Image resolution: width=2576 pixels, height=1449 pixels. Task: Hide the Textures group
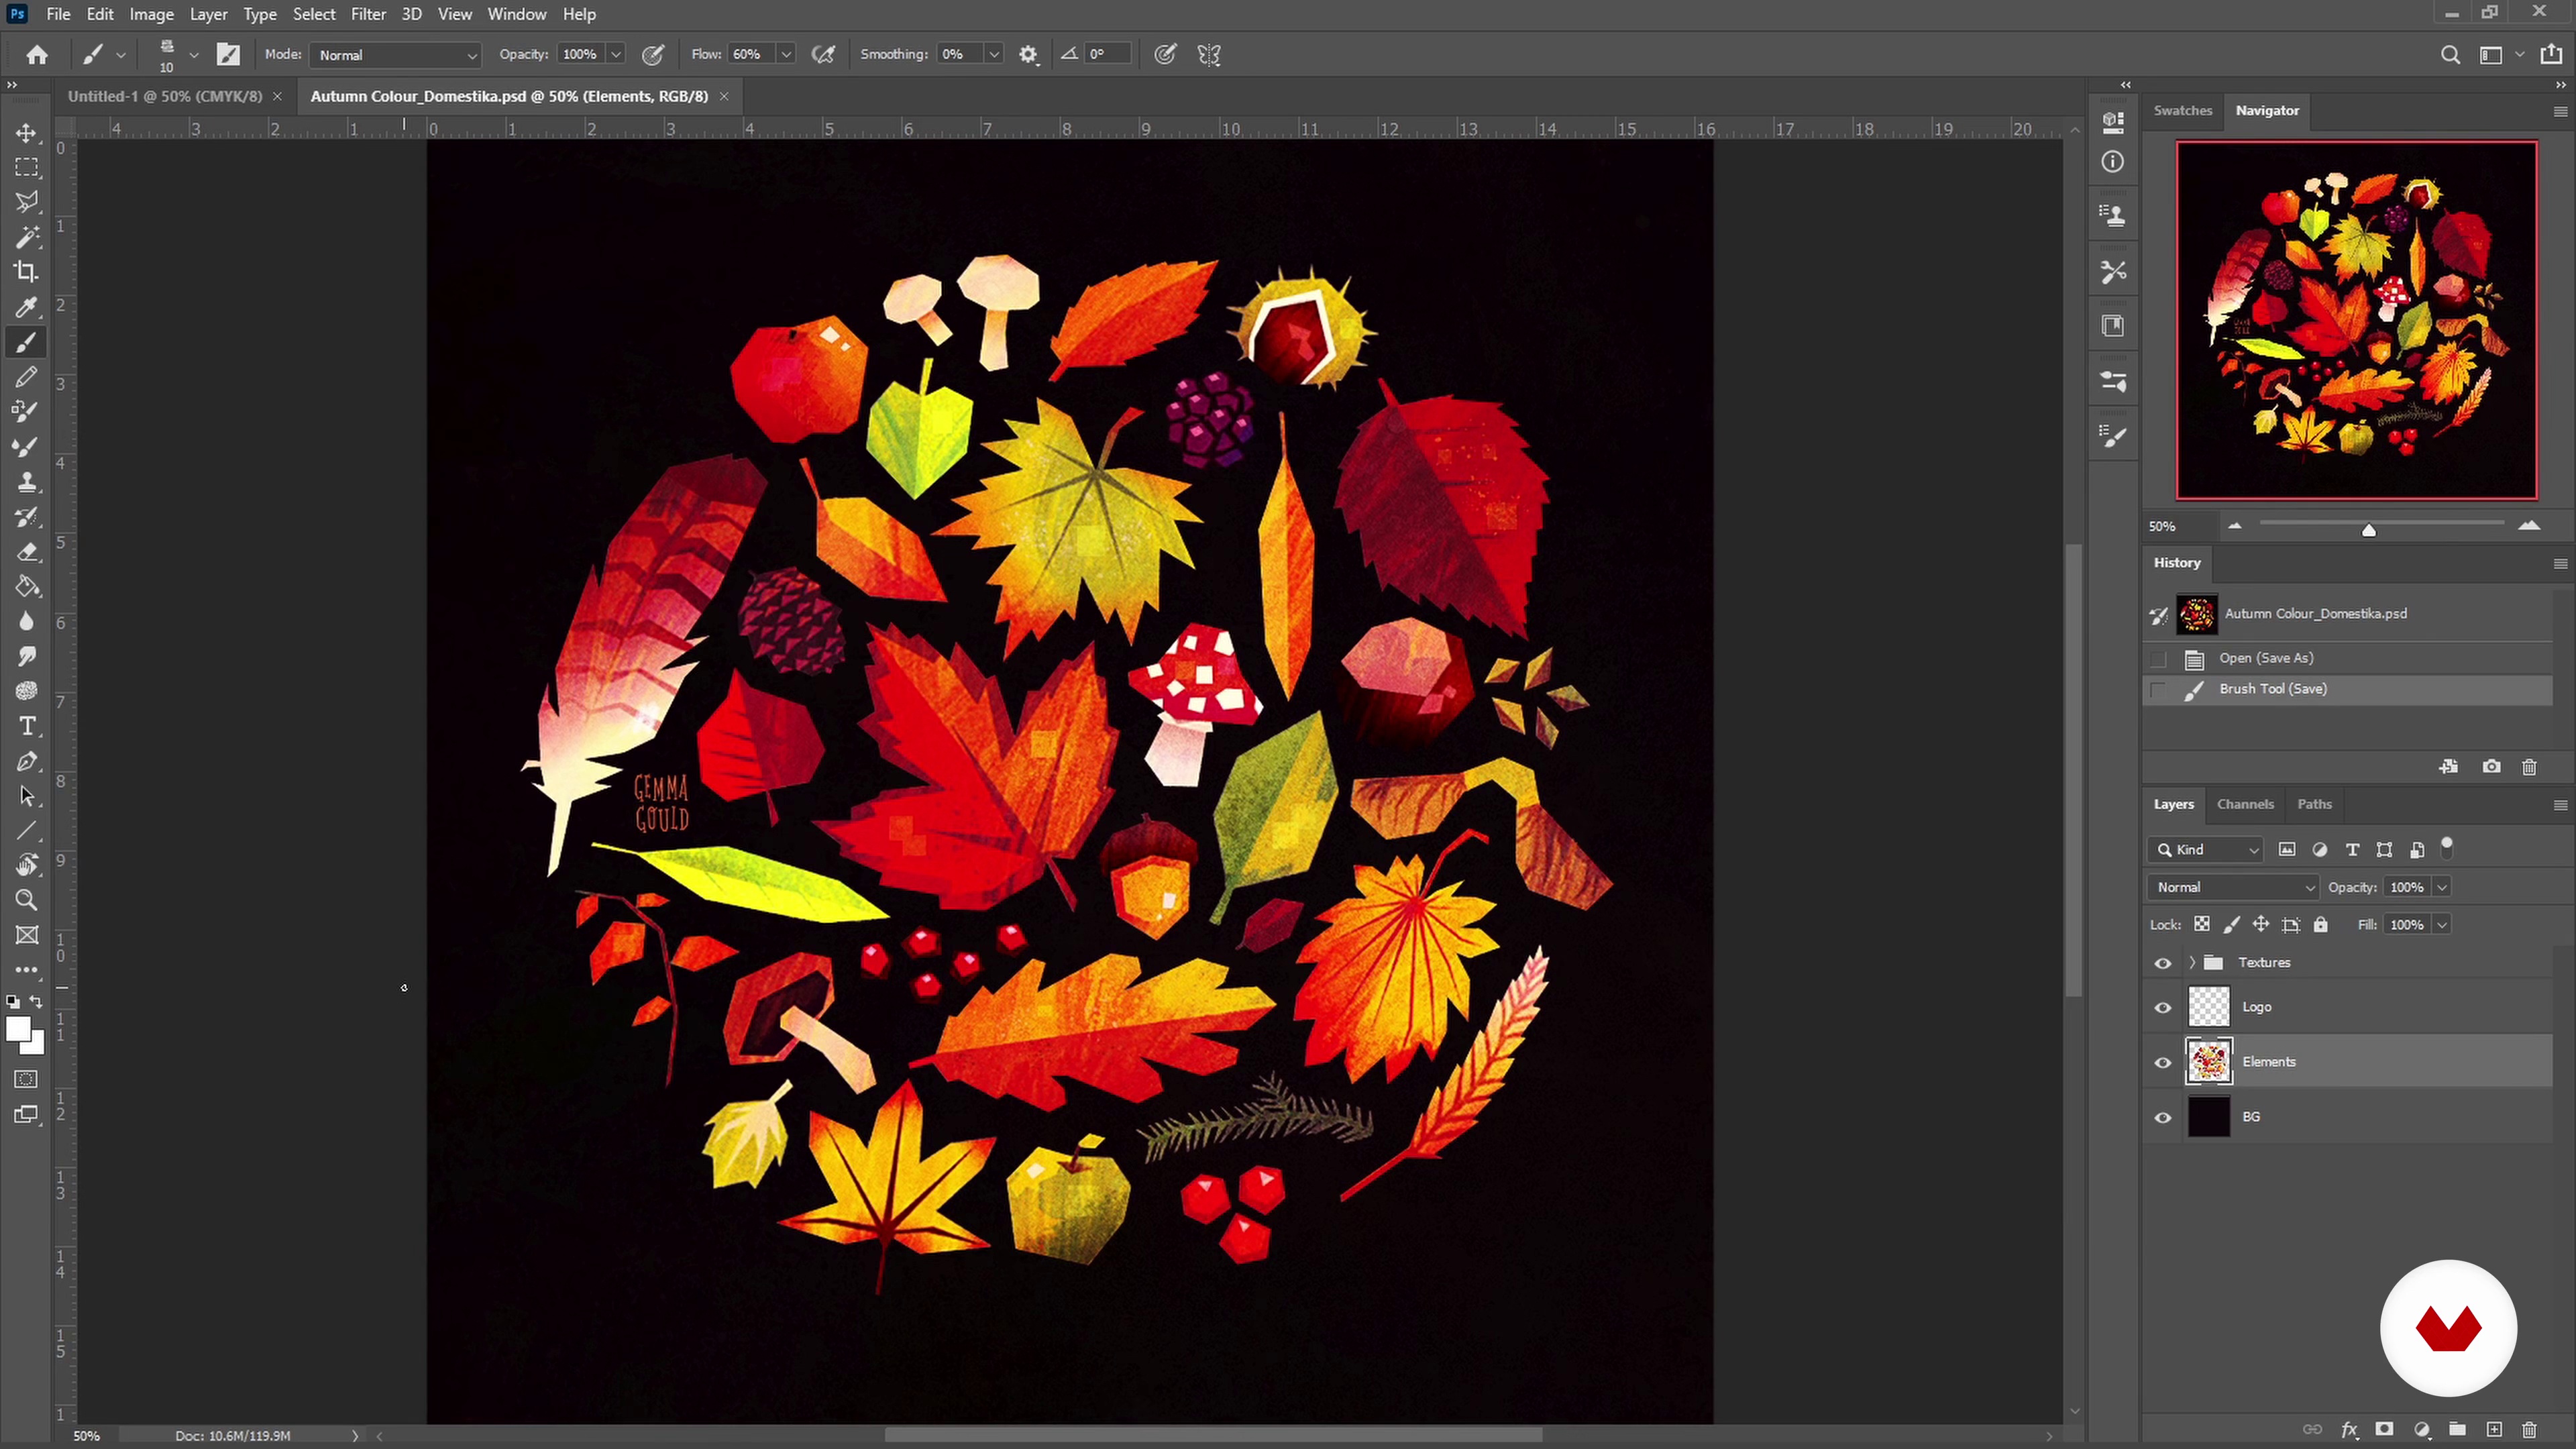point(2163,963)
